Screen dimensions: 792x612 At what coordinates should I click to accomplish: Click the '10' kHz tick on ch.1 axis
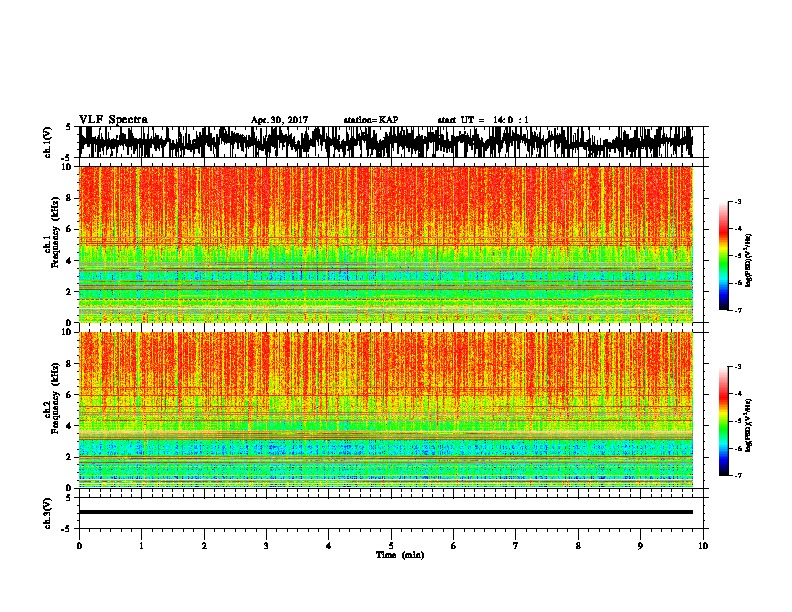coord(68,167)
